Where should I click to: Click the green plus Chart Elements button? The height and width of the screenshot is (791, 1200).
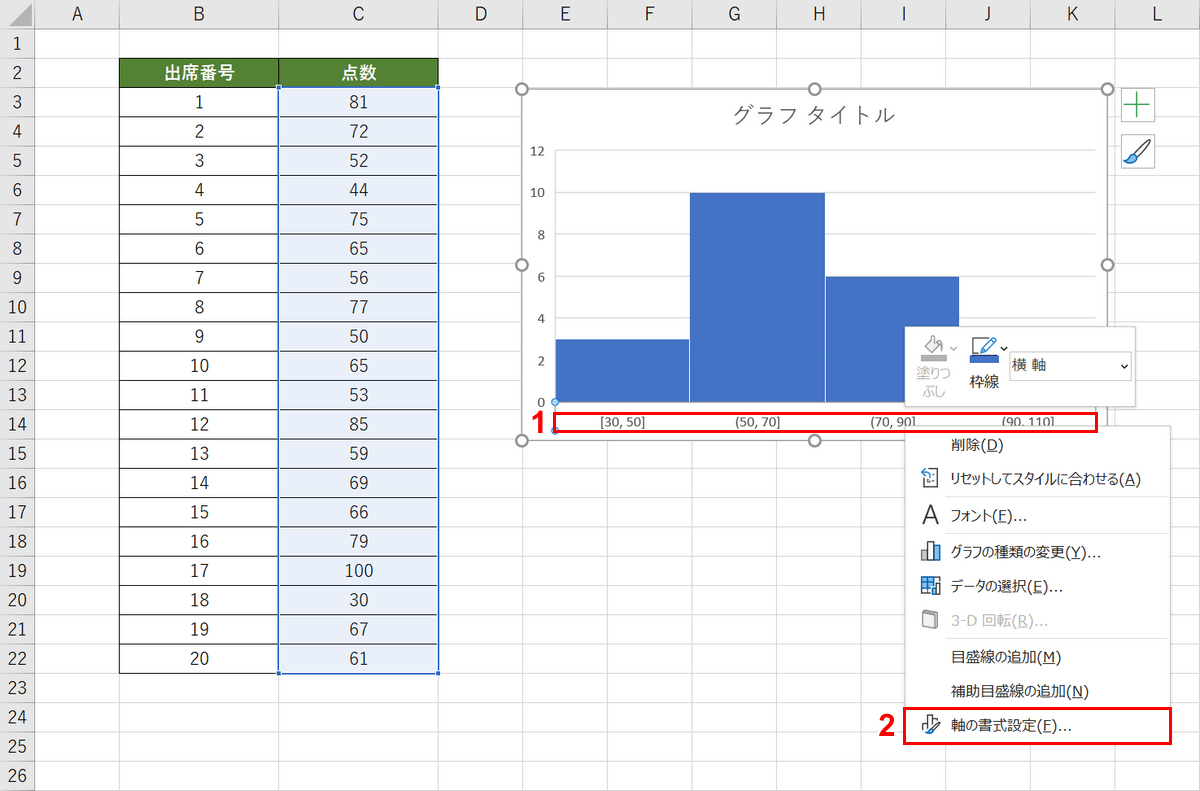tap(1137, 105)
